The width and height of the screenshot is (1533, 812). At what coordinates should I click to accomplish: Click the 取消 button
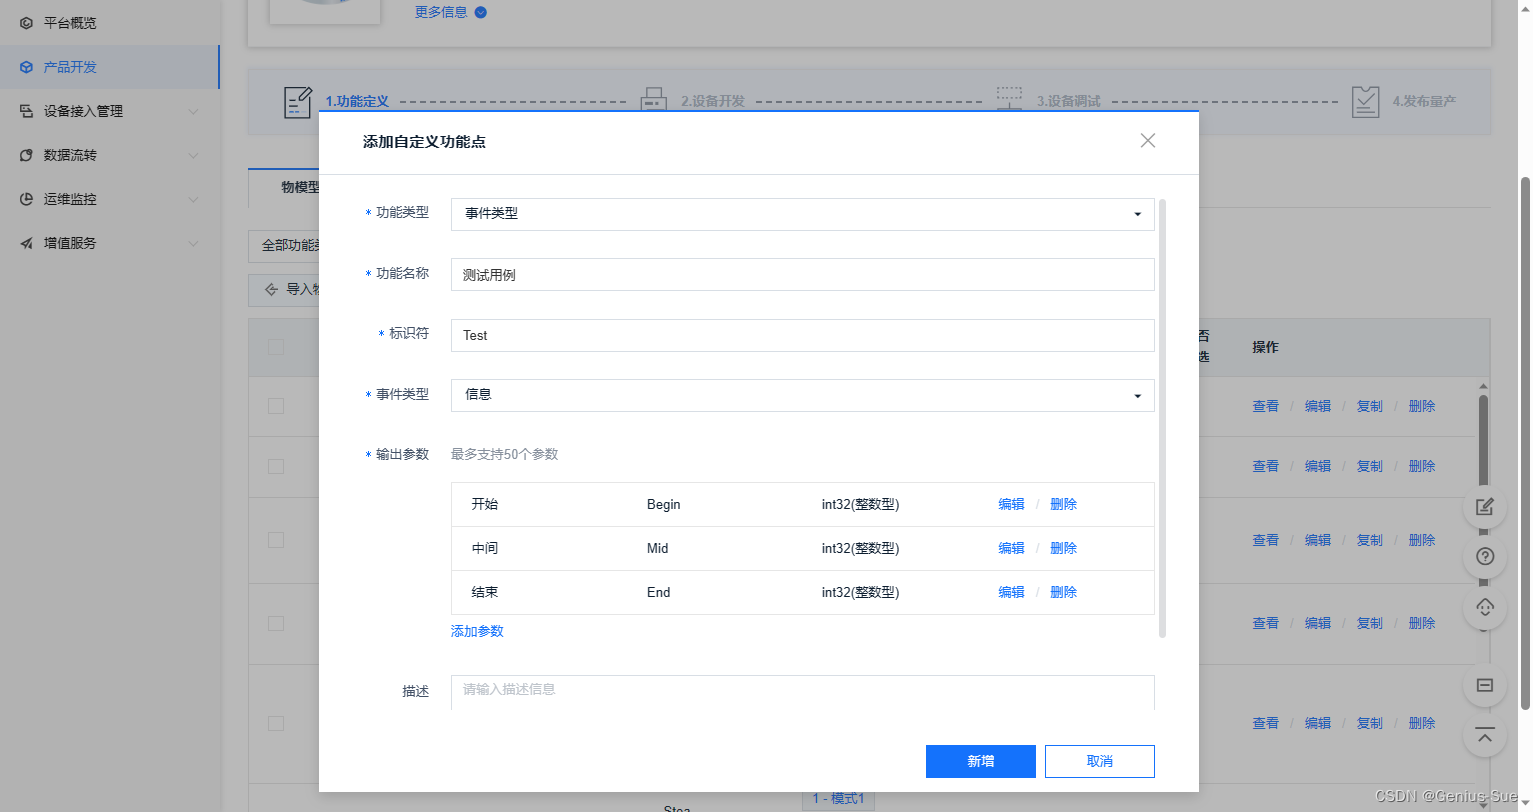click(x=1100, y=761)
